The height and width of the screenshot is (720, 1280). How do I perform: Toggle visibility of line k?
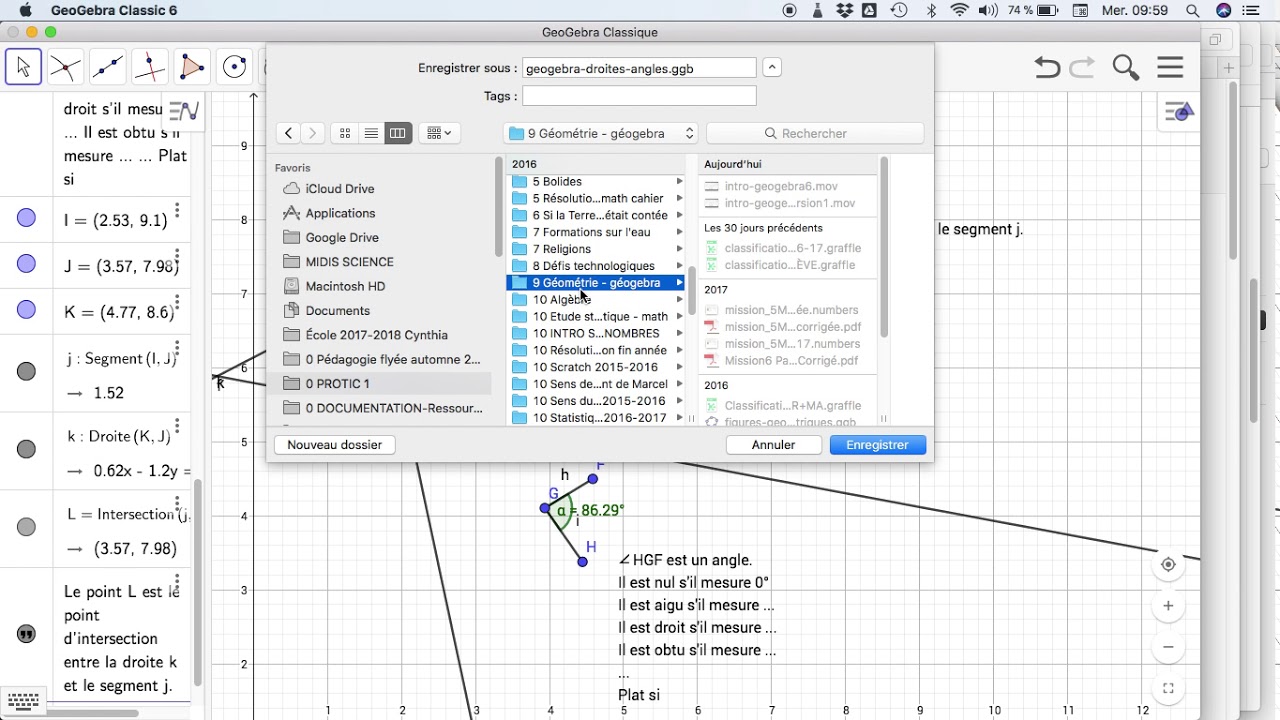click(x=27, y=449)
